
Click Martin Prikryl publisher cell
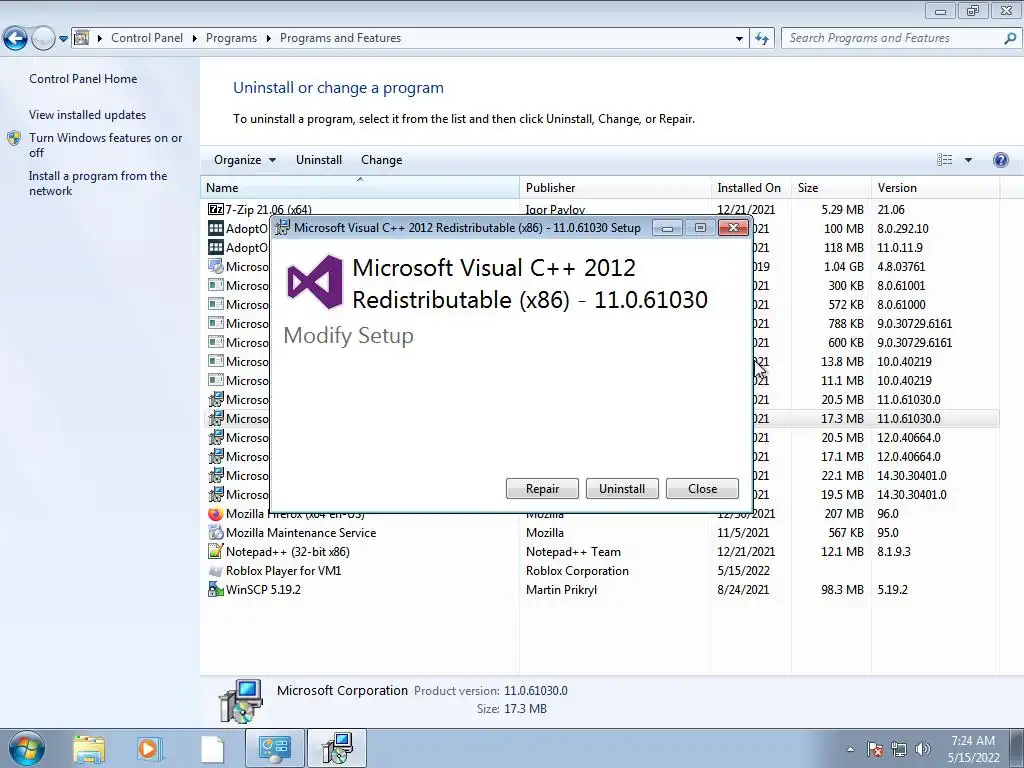tap(562, 590)
